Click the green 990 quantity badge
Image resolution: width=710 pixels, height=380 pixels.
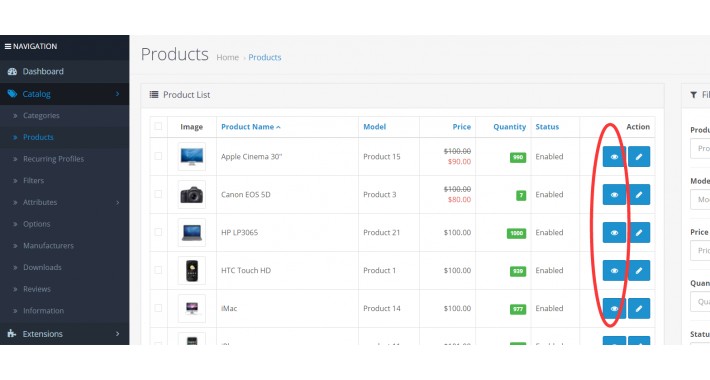[x=518, y=157]
